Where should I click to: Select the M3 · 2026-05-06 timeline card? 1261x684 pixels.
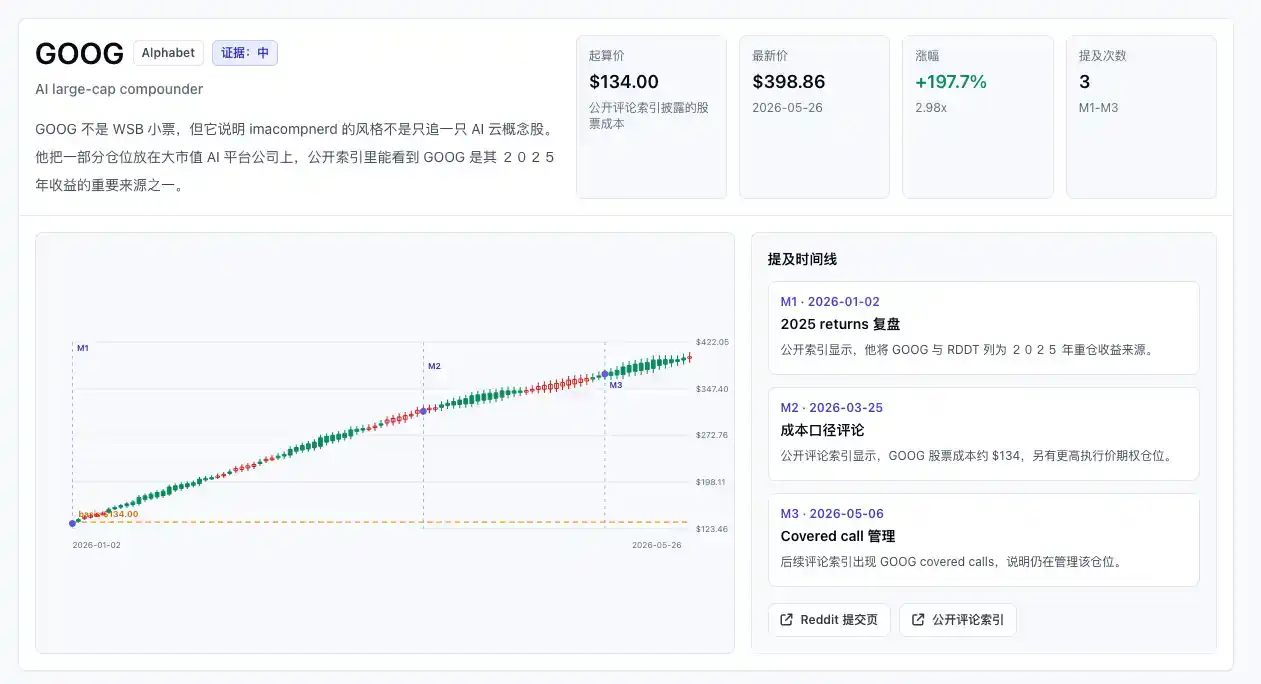click(983, 540)
